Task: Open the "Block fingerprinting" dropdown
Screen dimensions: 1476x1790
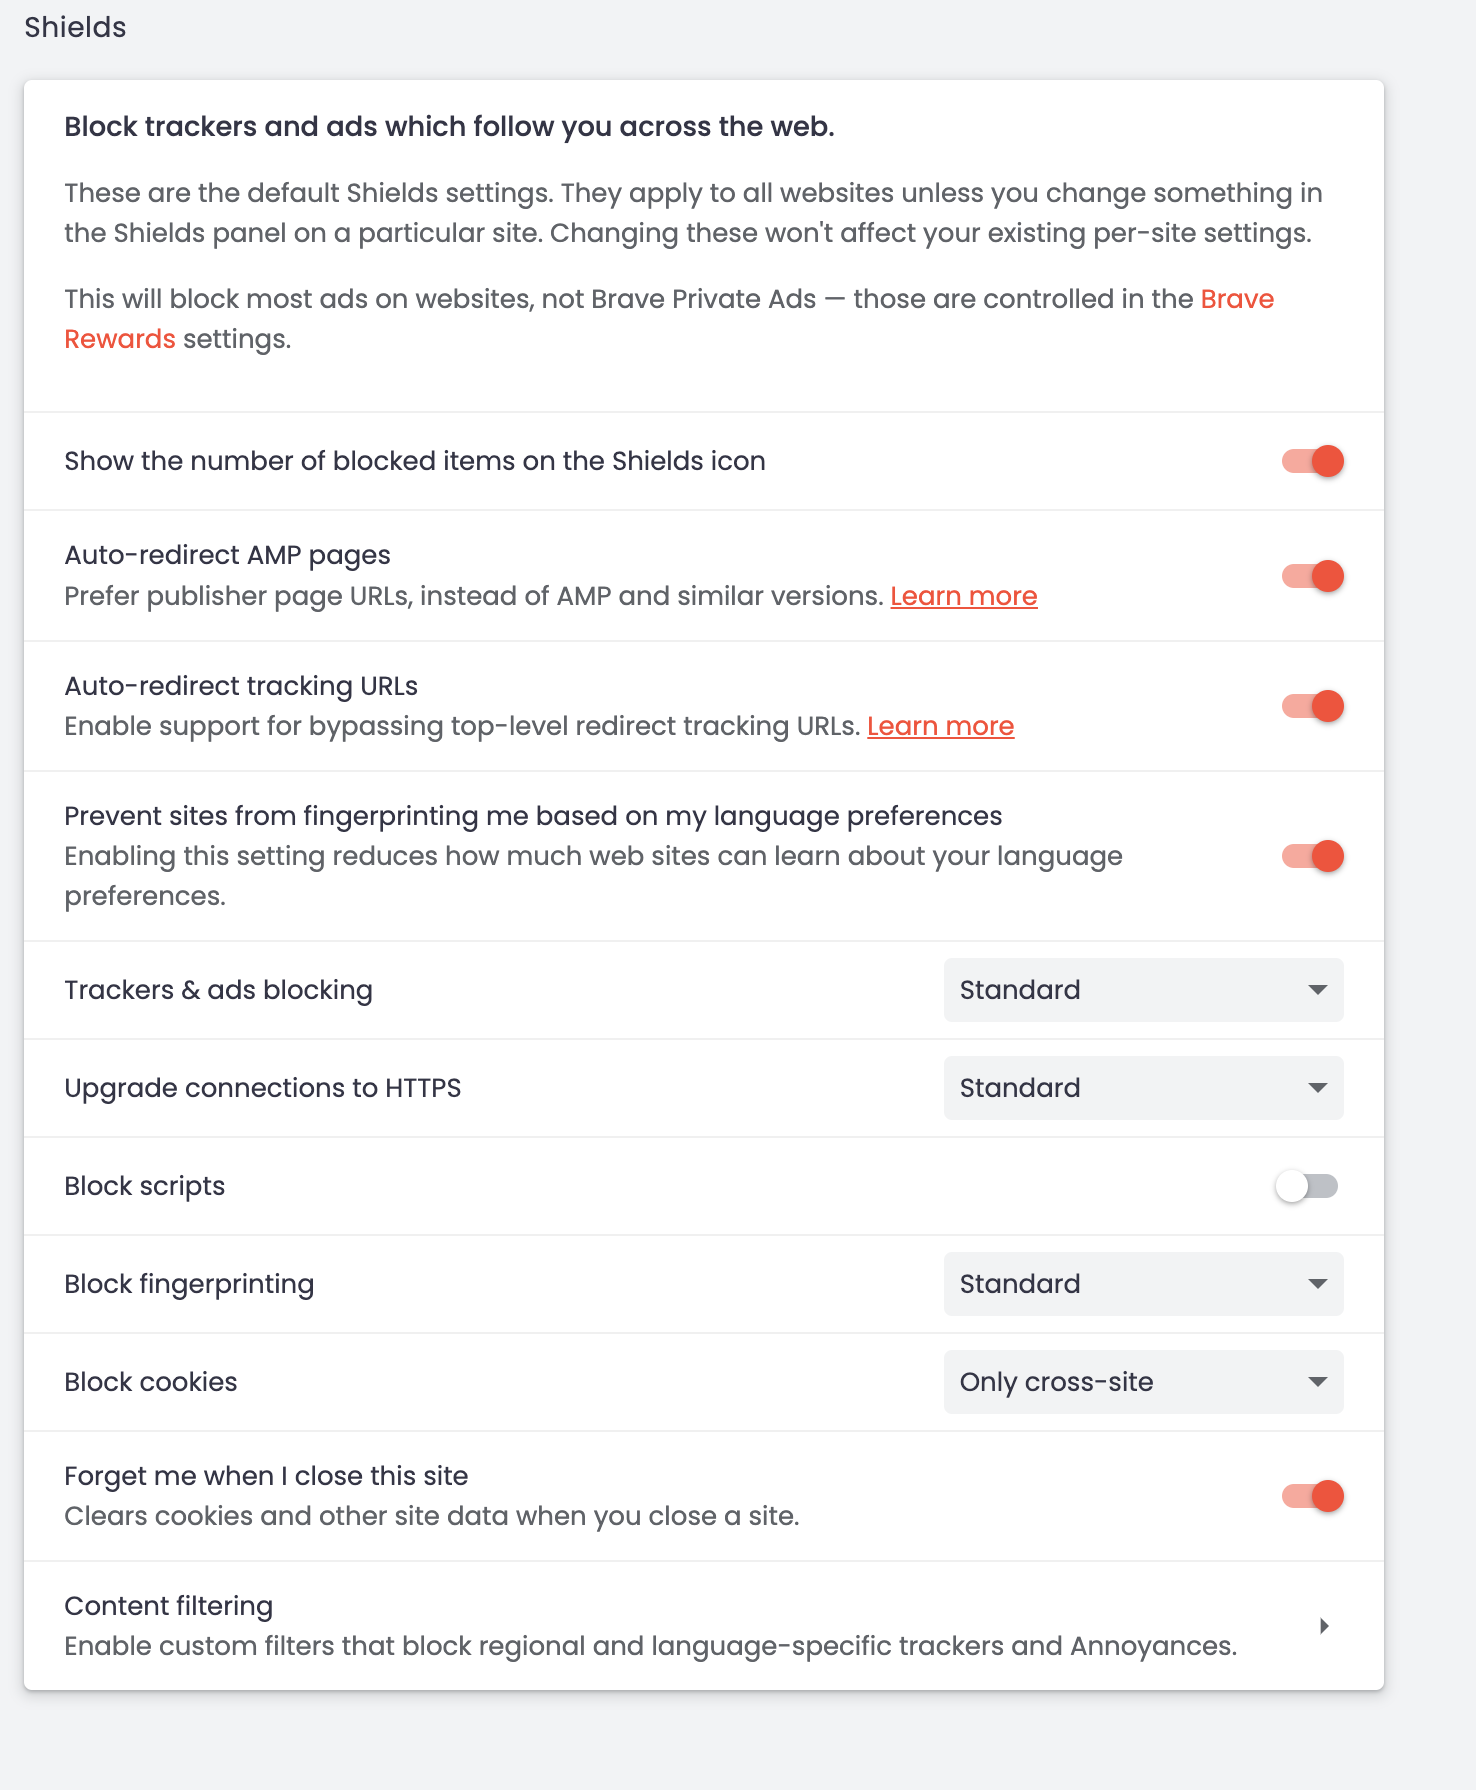Action: click(x=1143, y=1283)
